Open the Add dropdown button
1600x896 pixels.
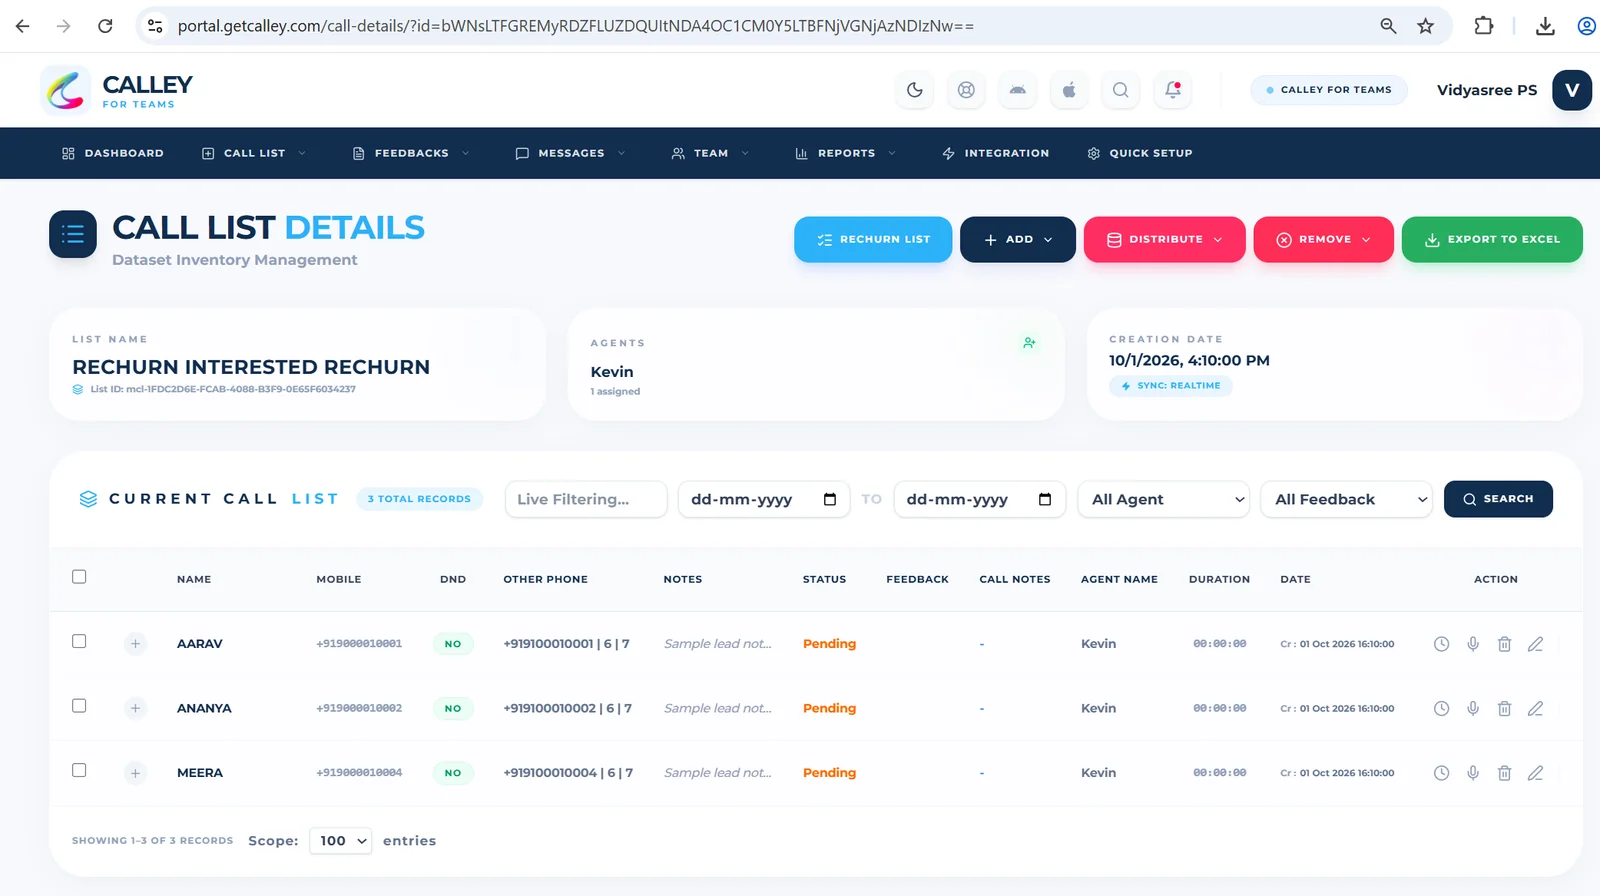coord(1018,240)
